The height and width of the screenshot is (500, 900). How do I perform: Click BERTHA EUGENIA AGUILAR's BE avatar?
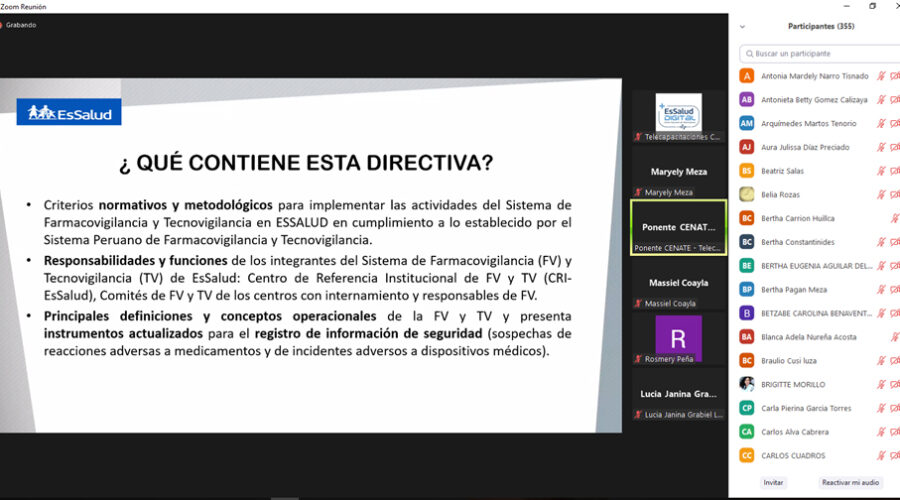tap(747, 266)
